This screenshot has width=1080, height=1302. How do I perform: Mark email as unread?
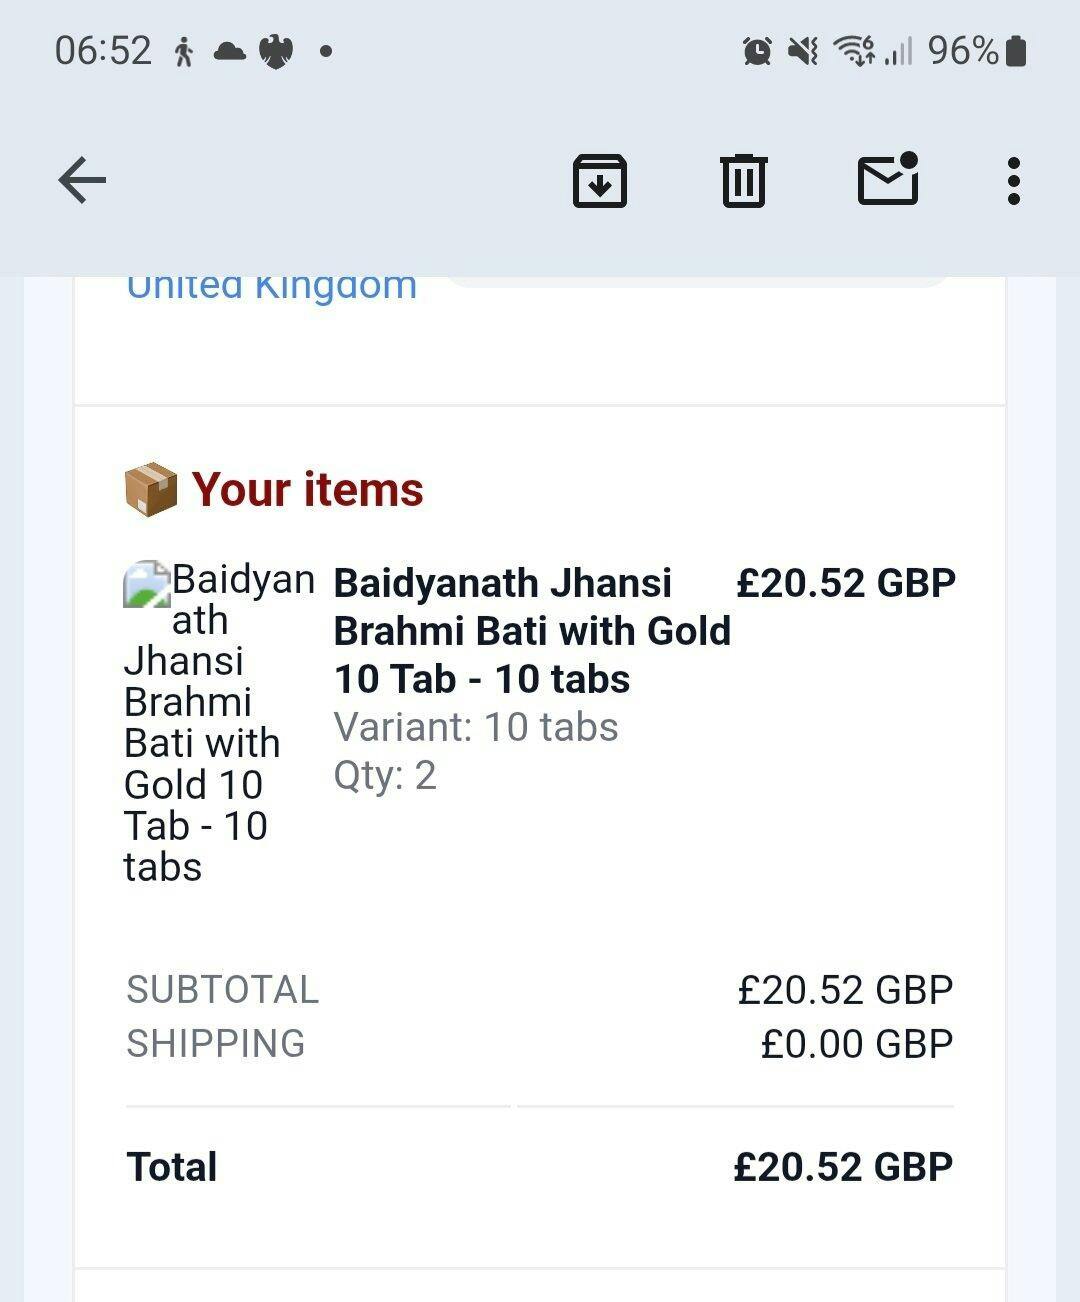[888, 181]
